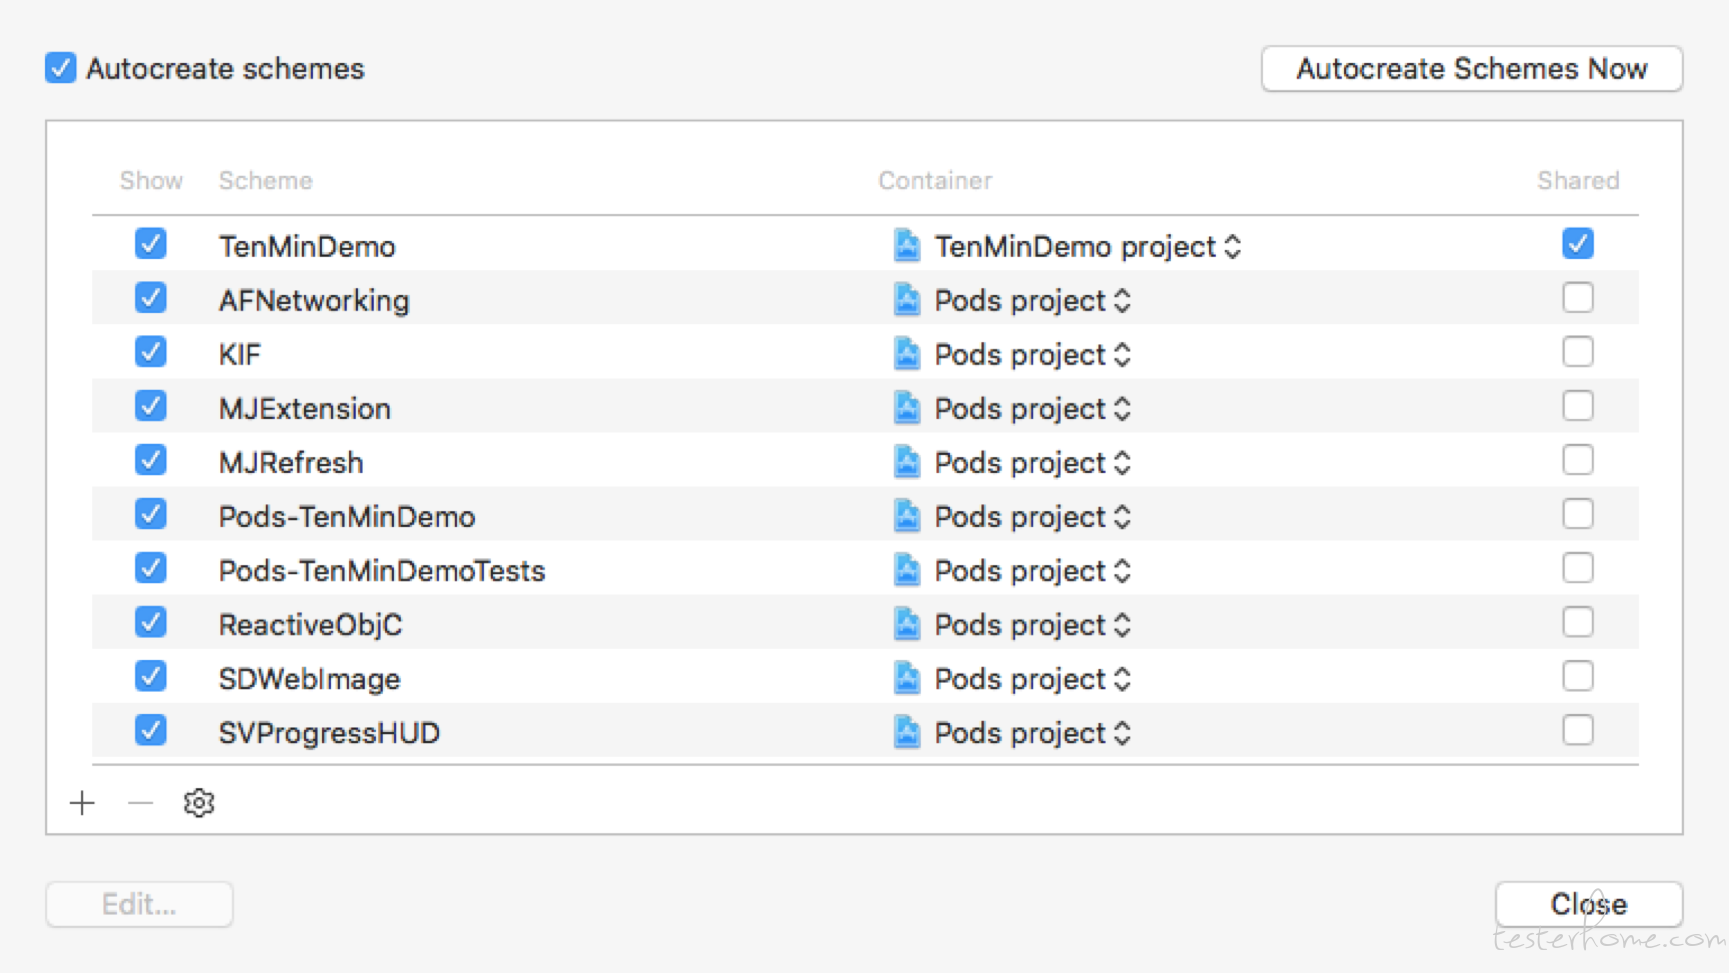The width and height of the screenshot is (1729, 973).
Task: Enable Shared for ReactiveObjC scheme
Action: pos(1578,622)
